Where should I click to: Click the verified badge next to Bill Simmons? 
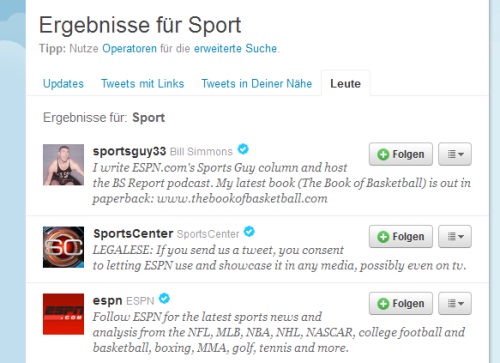243,149
